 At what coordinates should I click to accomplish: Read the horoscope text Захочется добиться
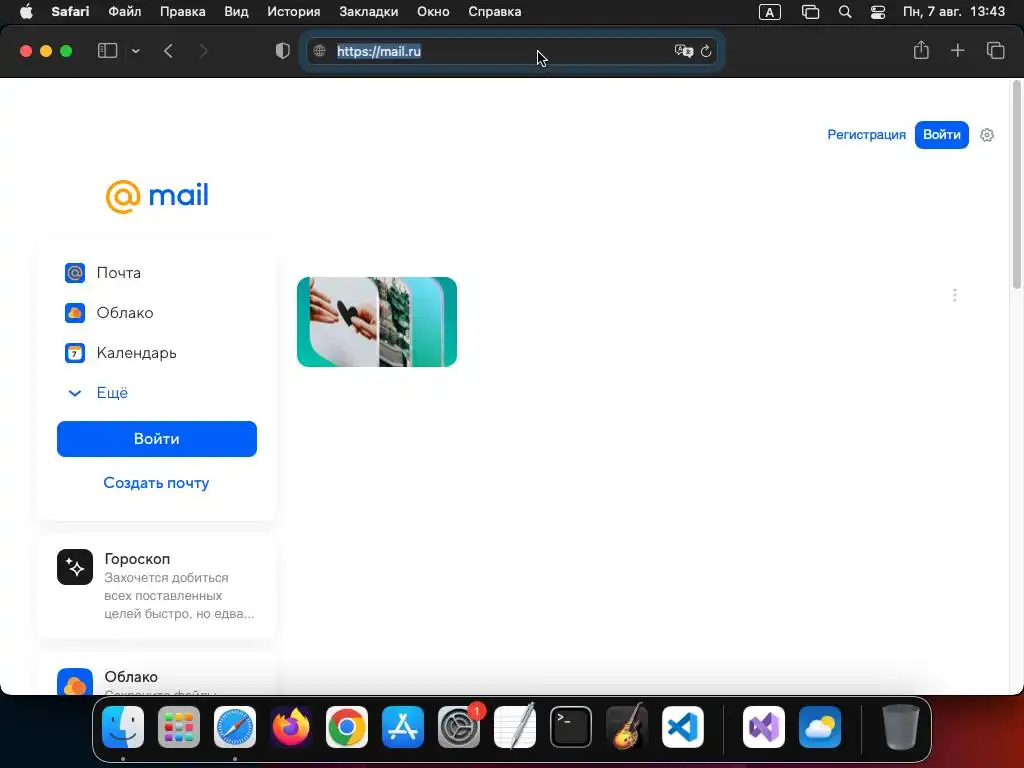coord(167,577)
